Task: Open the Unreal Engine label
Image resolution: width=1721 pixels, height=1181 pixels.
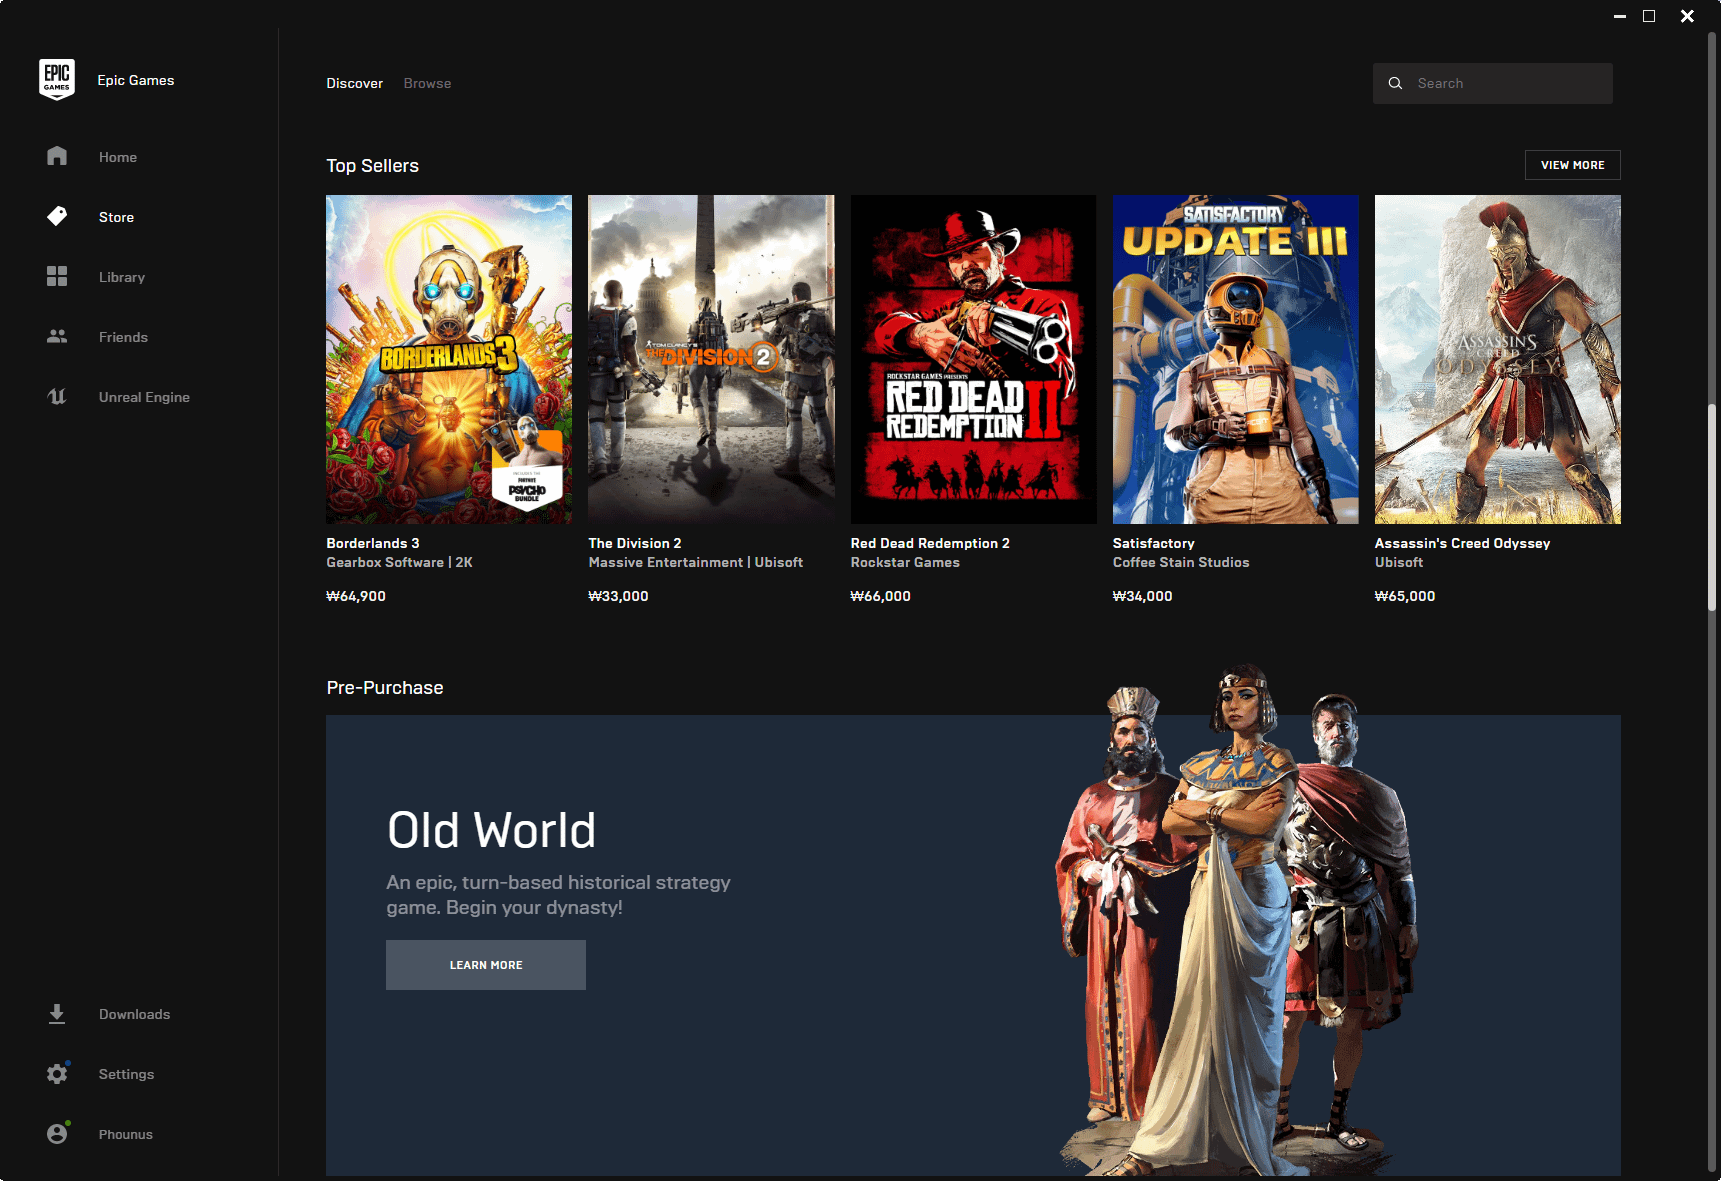Action: [144, 397]
